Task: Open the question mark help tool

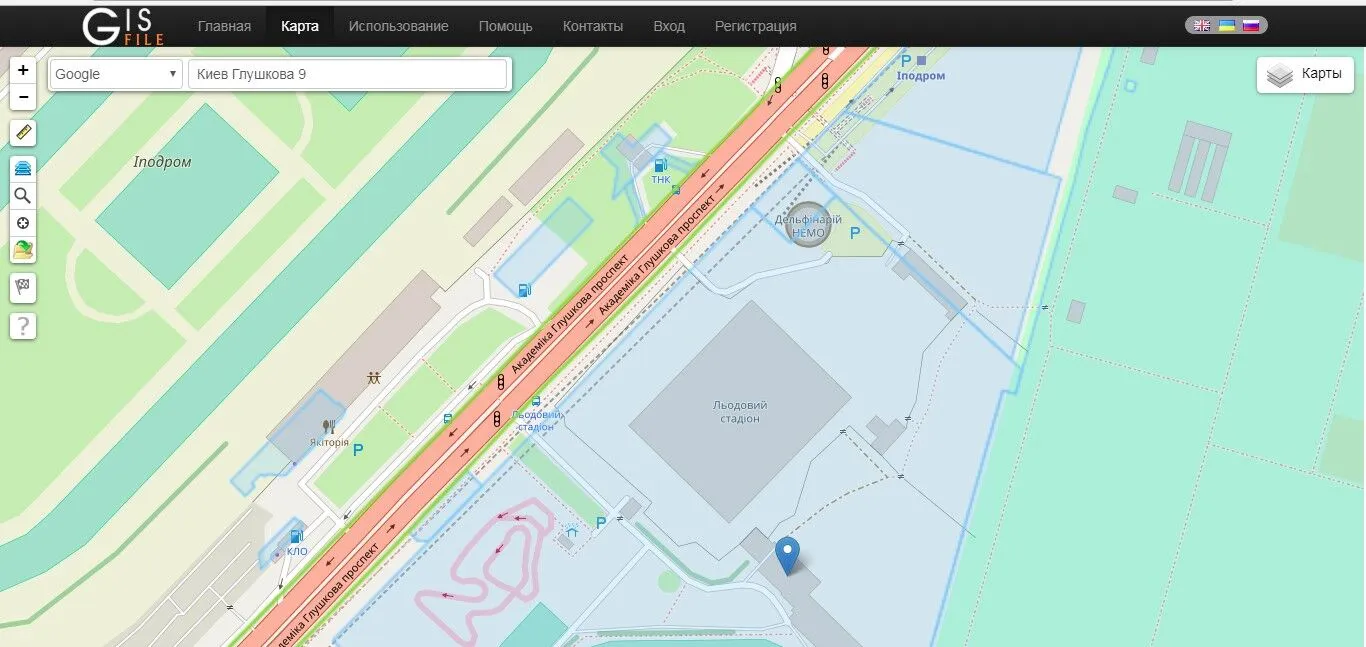Action: (x=23, y=325)
